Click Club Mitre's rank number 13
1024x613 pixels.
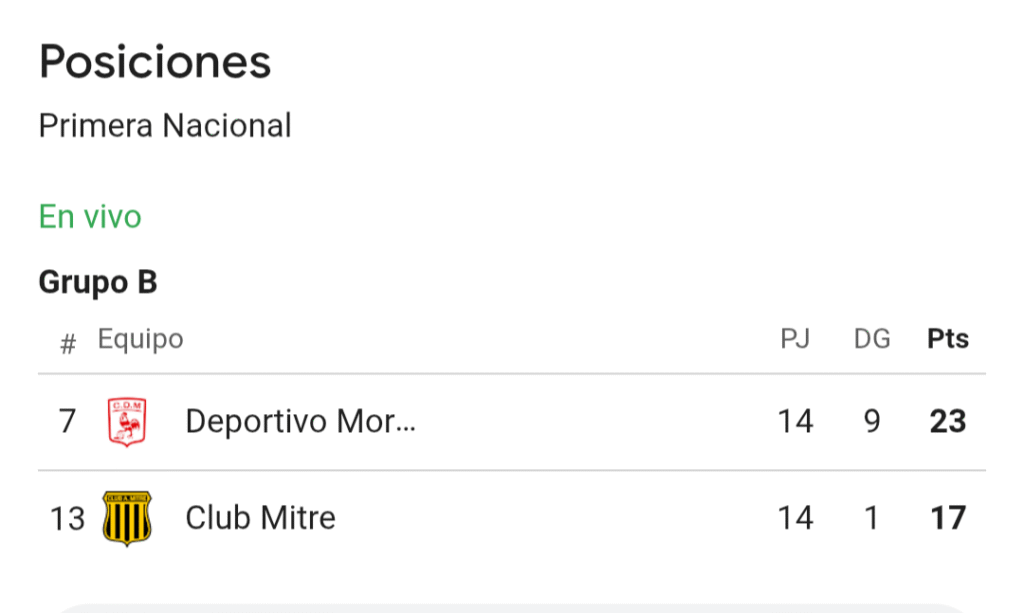pyautogui.click(x=67, y=518)
